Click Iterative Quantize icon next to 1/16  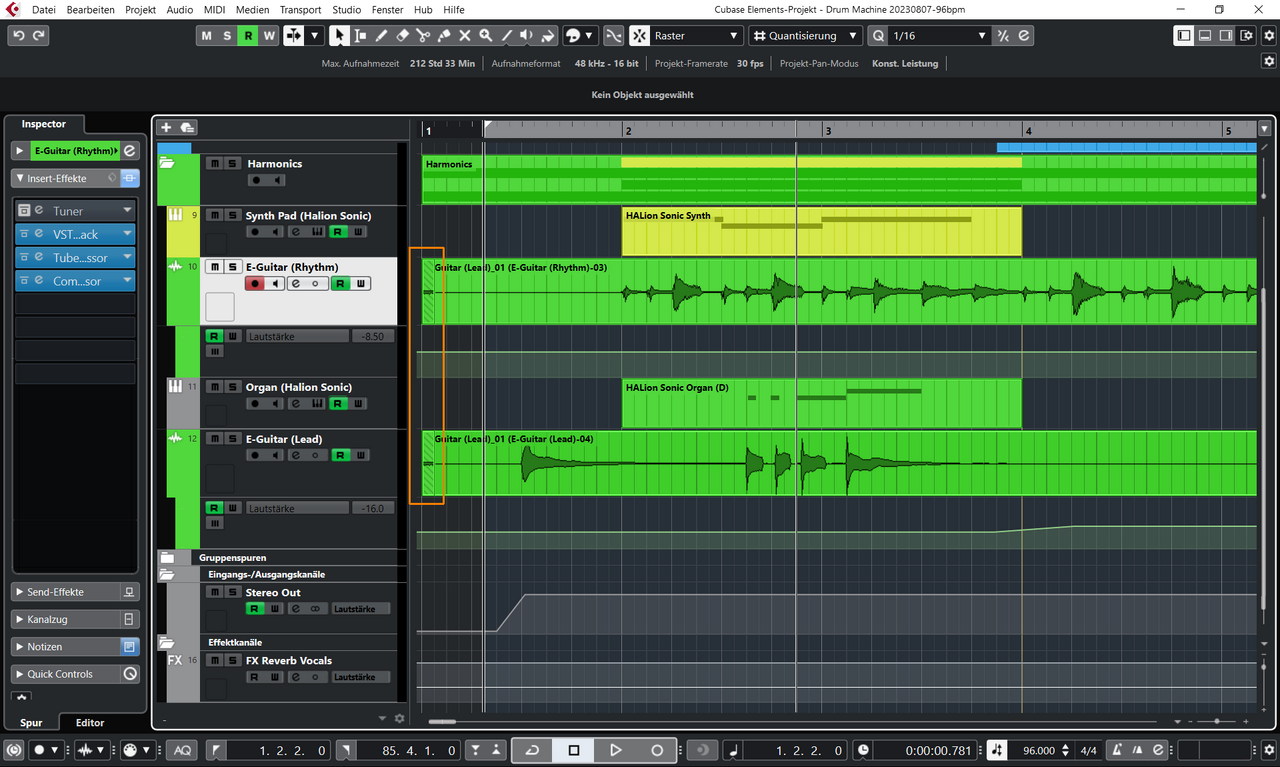pyautogui.click(x=1003, y=36)
